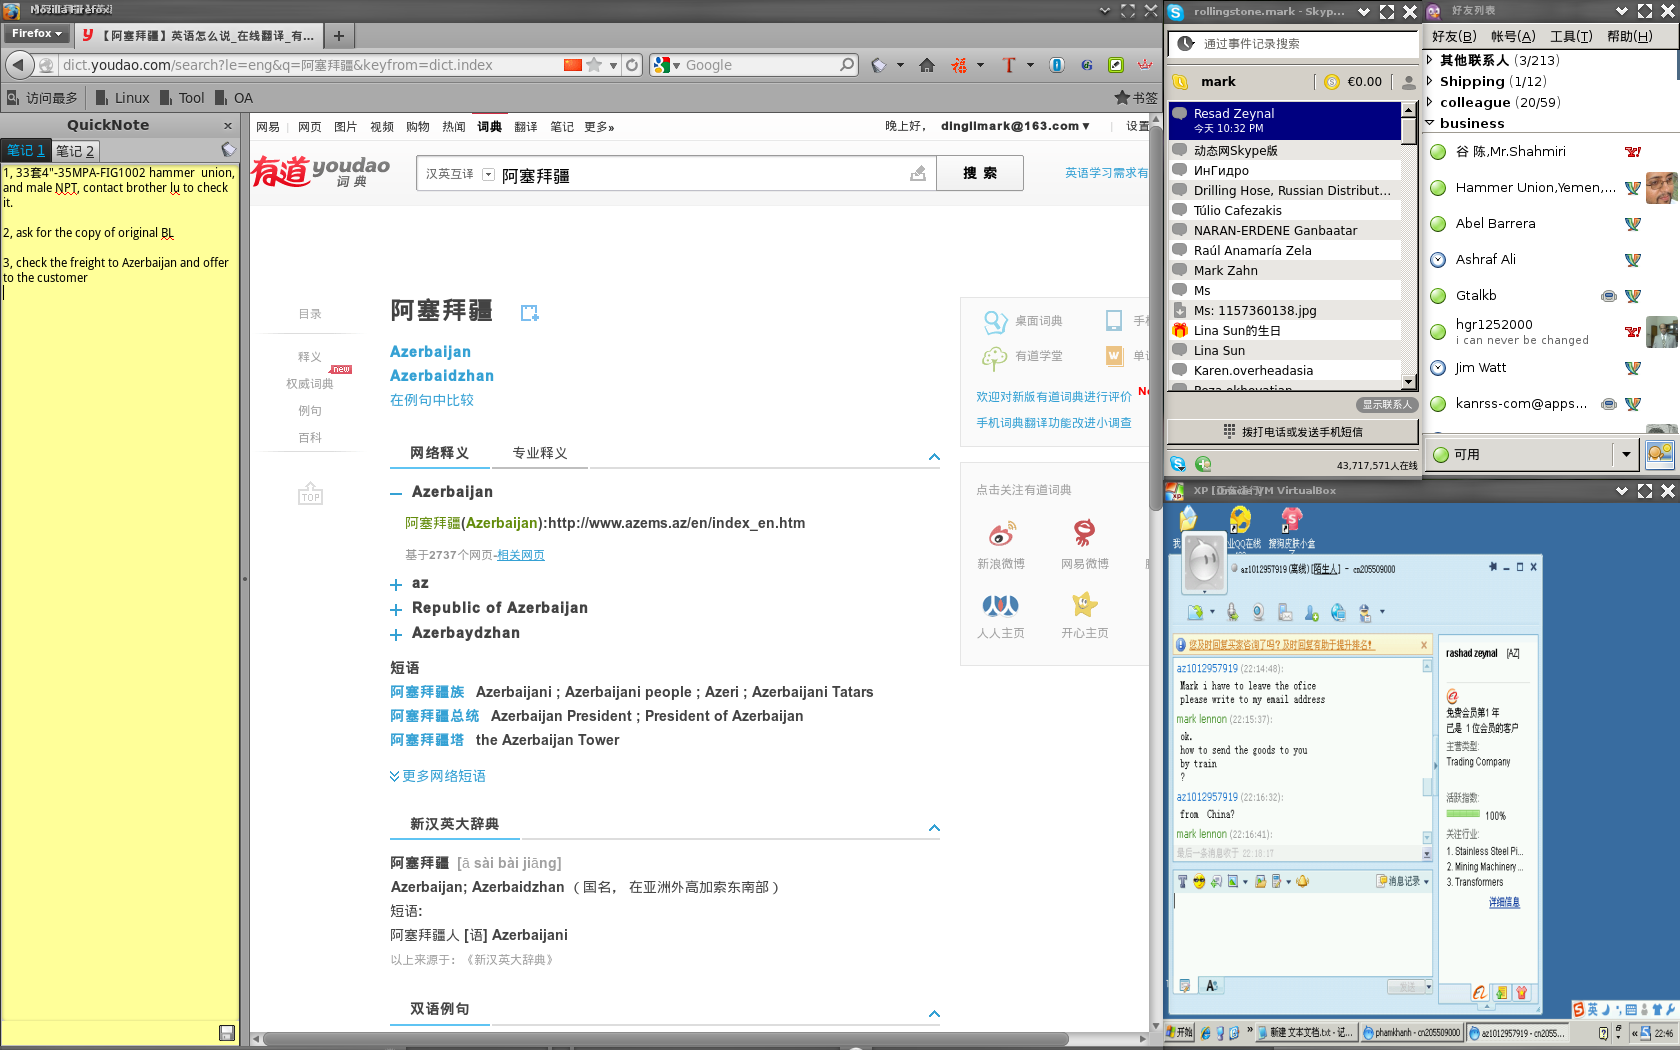Reload the page in Firefox

632,65
